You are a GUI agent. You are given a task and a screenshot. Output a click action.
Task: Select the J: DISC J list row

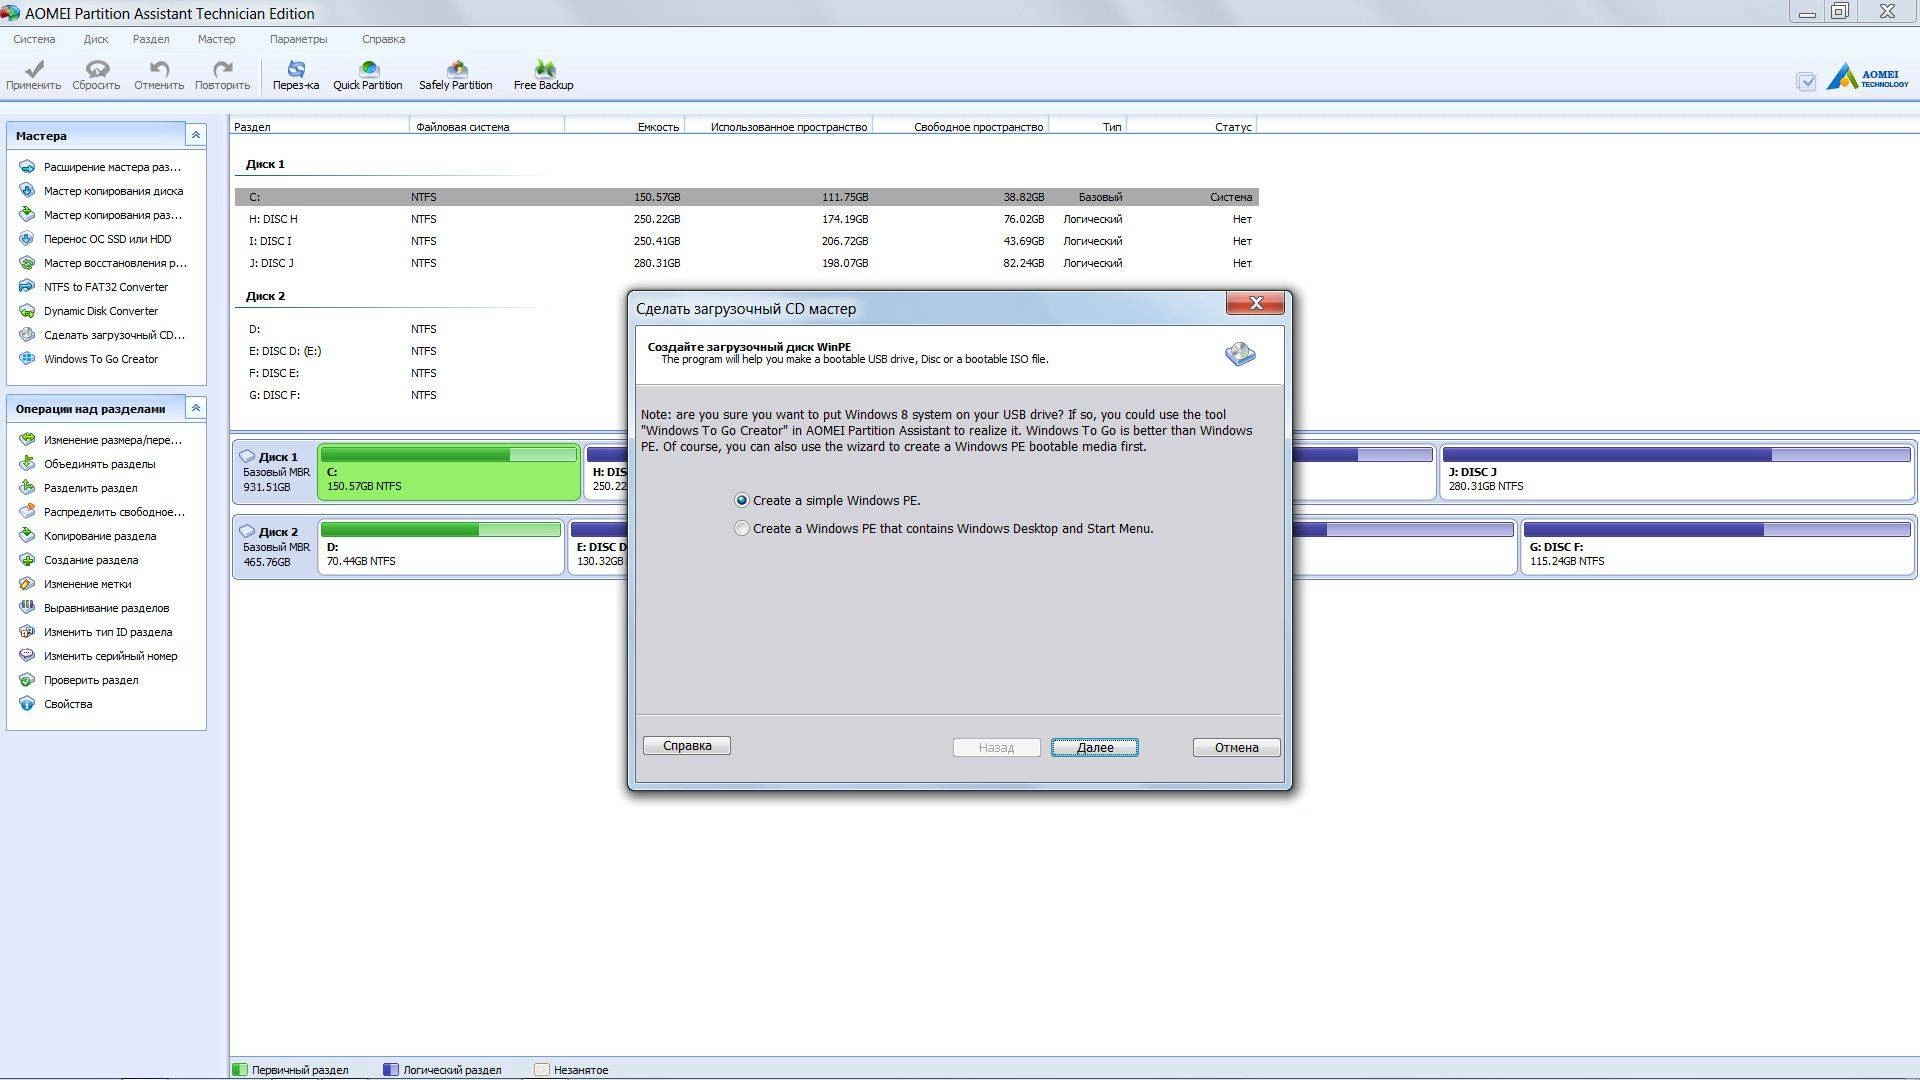point(747,263)
